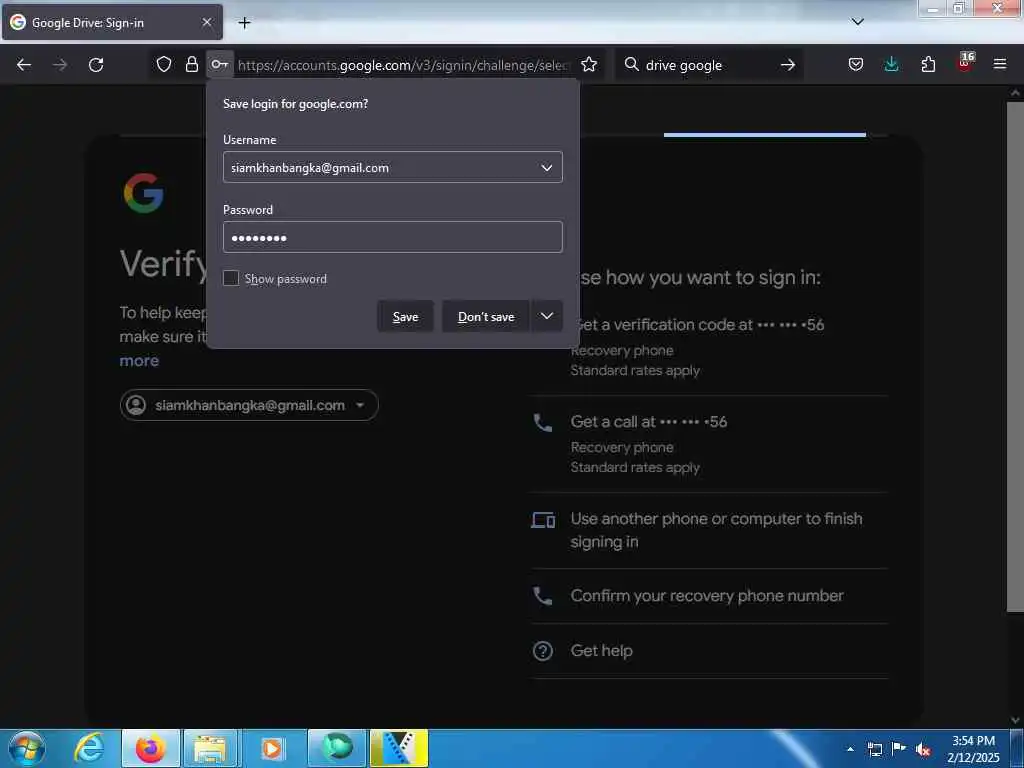1024x768 pixels.
Task: Open Windows Explorer folder in taskbar
Action: coord(210,748)
